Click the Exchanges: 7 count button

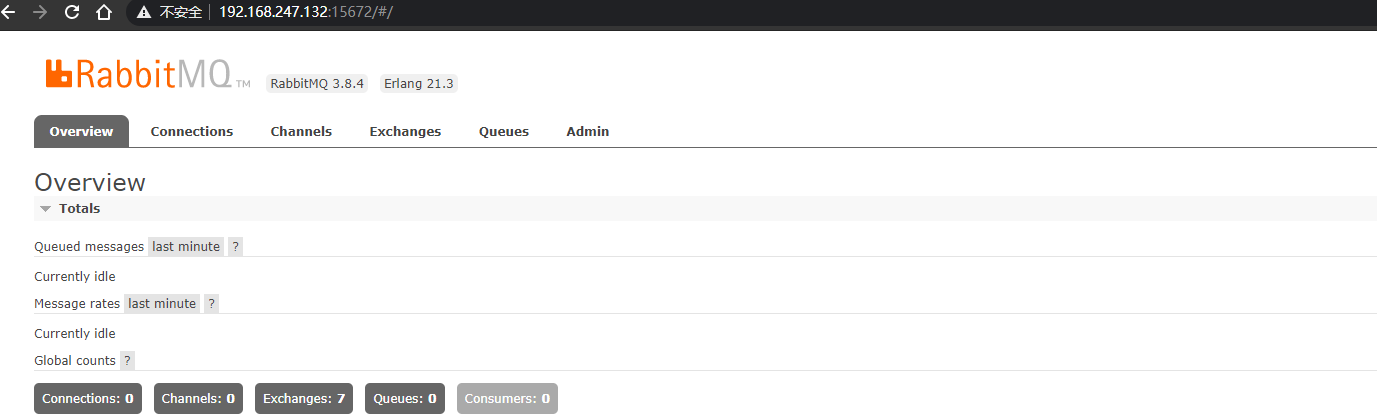304,399
